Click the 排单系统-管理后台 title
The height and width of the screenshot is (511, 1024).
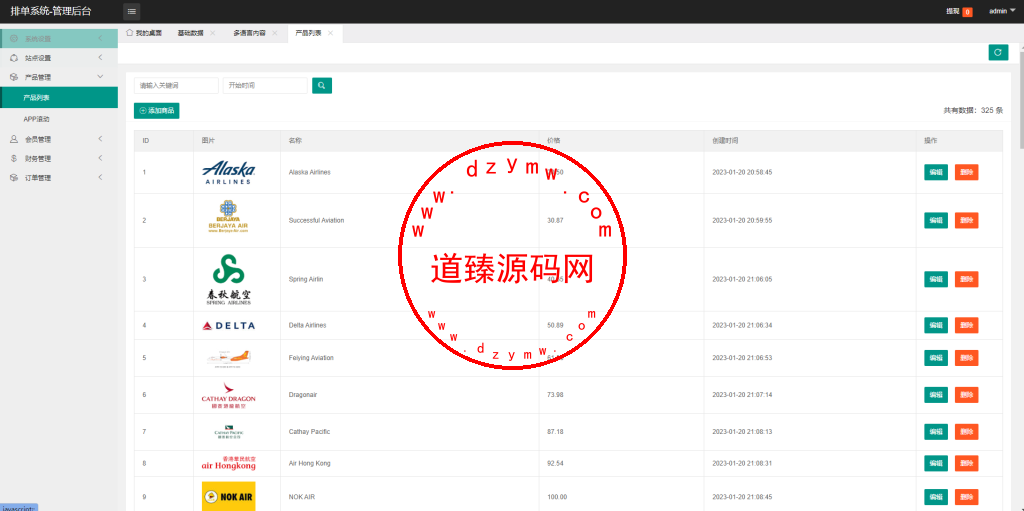[51, 11]
